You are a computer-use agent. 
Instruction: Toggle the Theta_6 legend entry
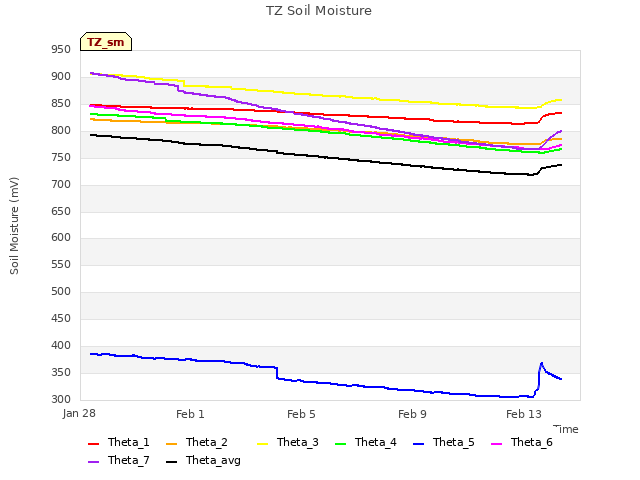(522, 442)
